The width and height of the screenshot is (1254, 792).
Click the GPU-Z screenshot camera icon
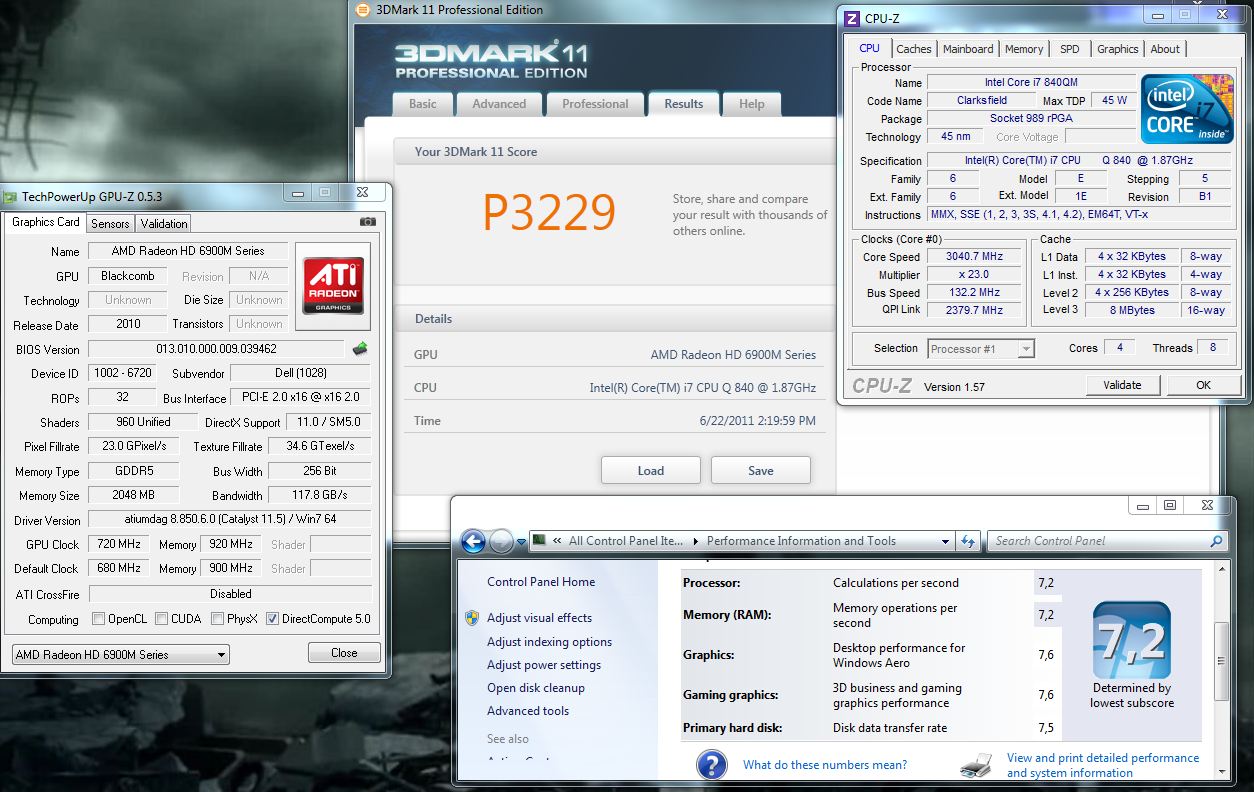pyautogui.click(x=368, y=221)
